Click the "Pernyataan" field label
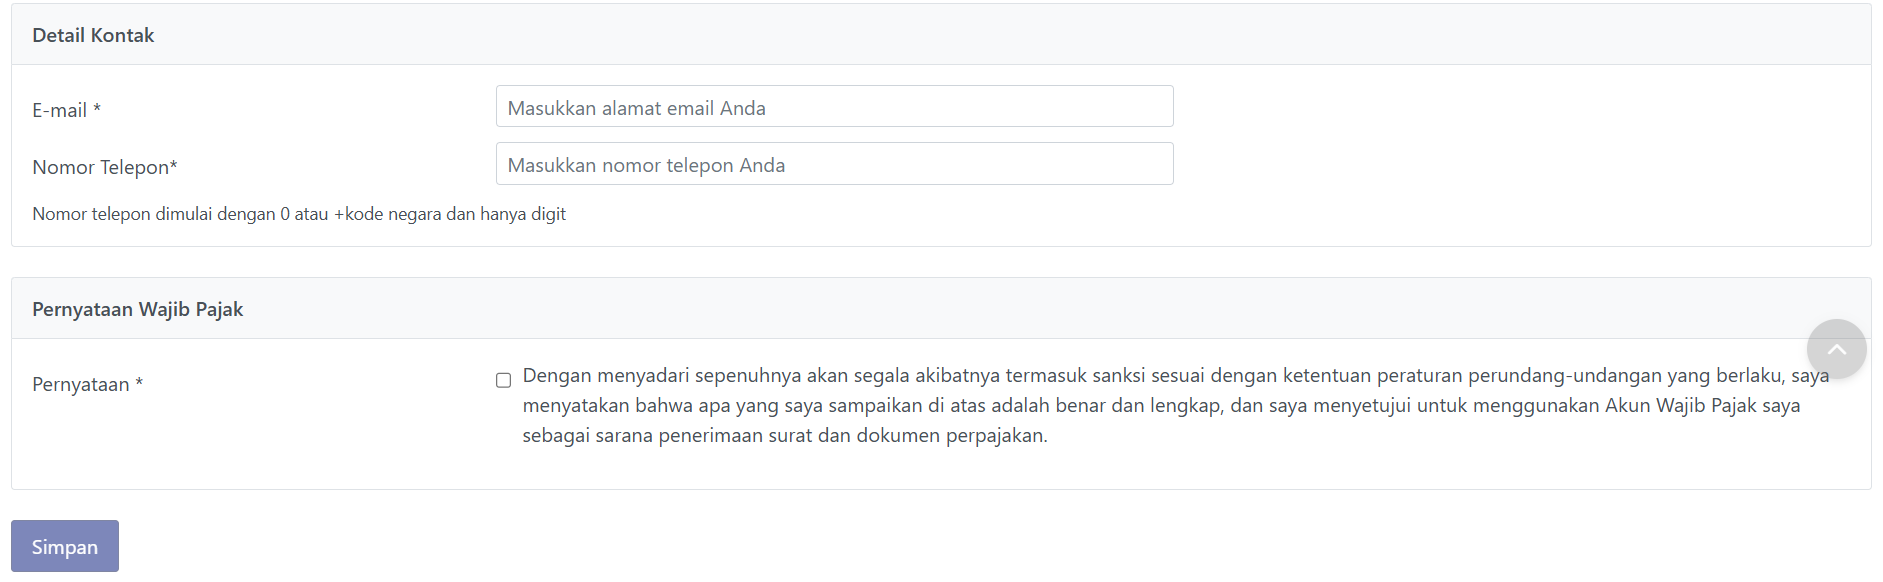 [x=80, y=384]
